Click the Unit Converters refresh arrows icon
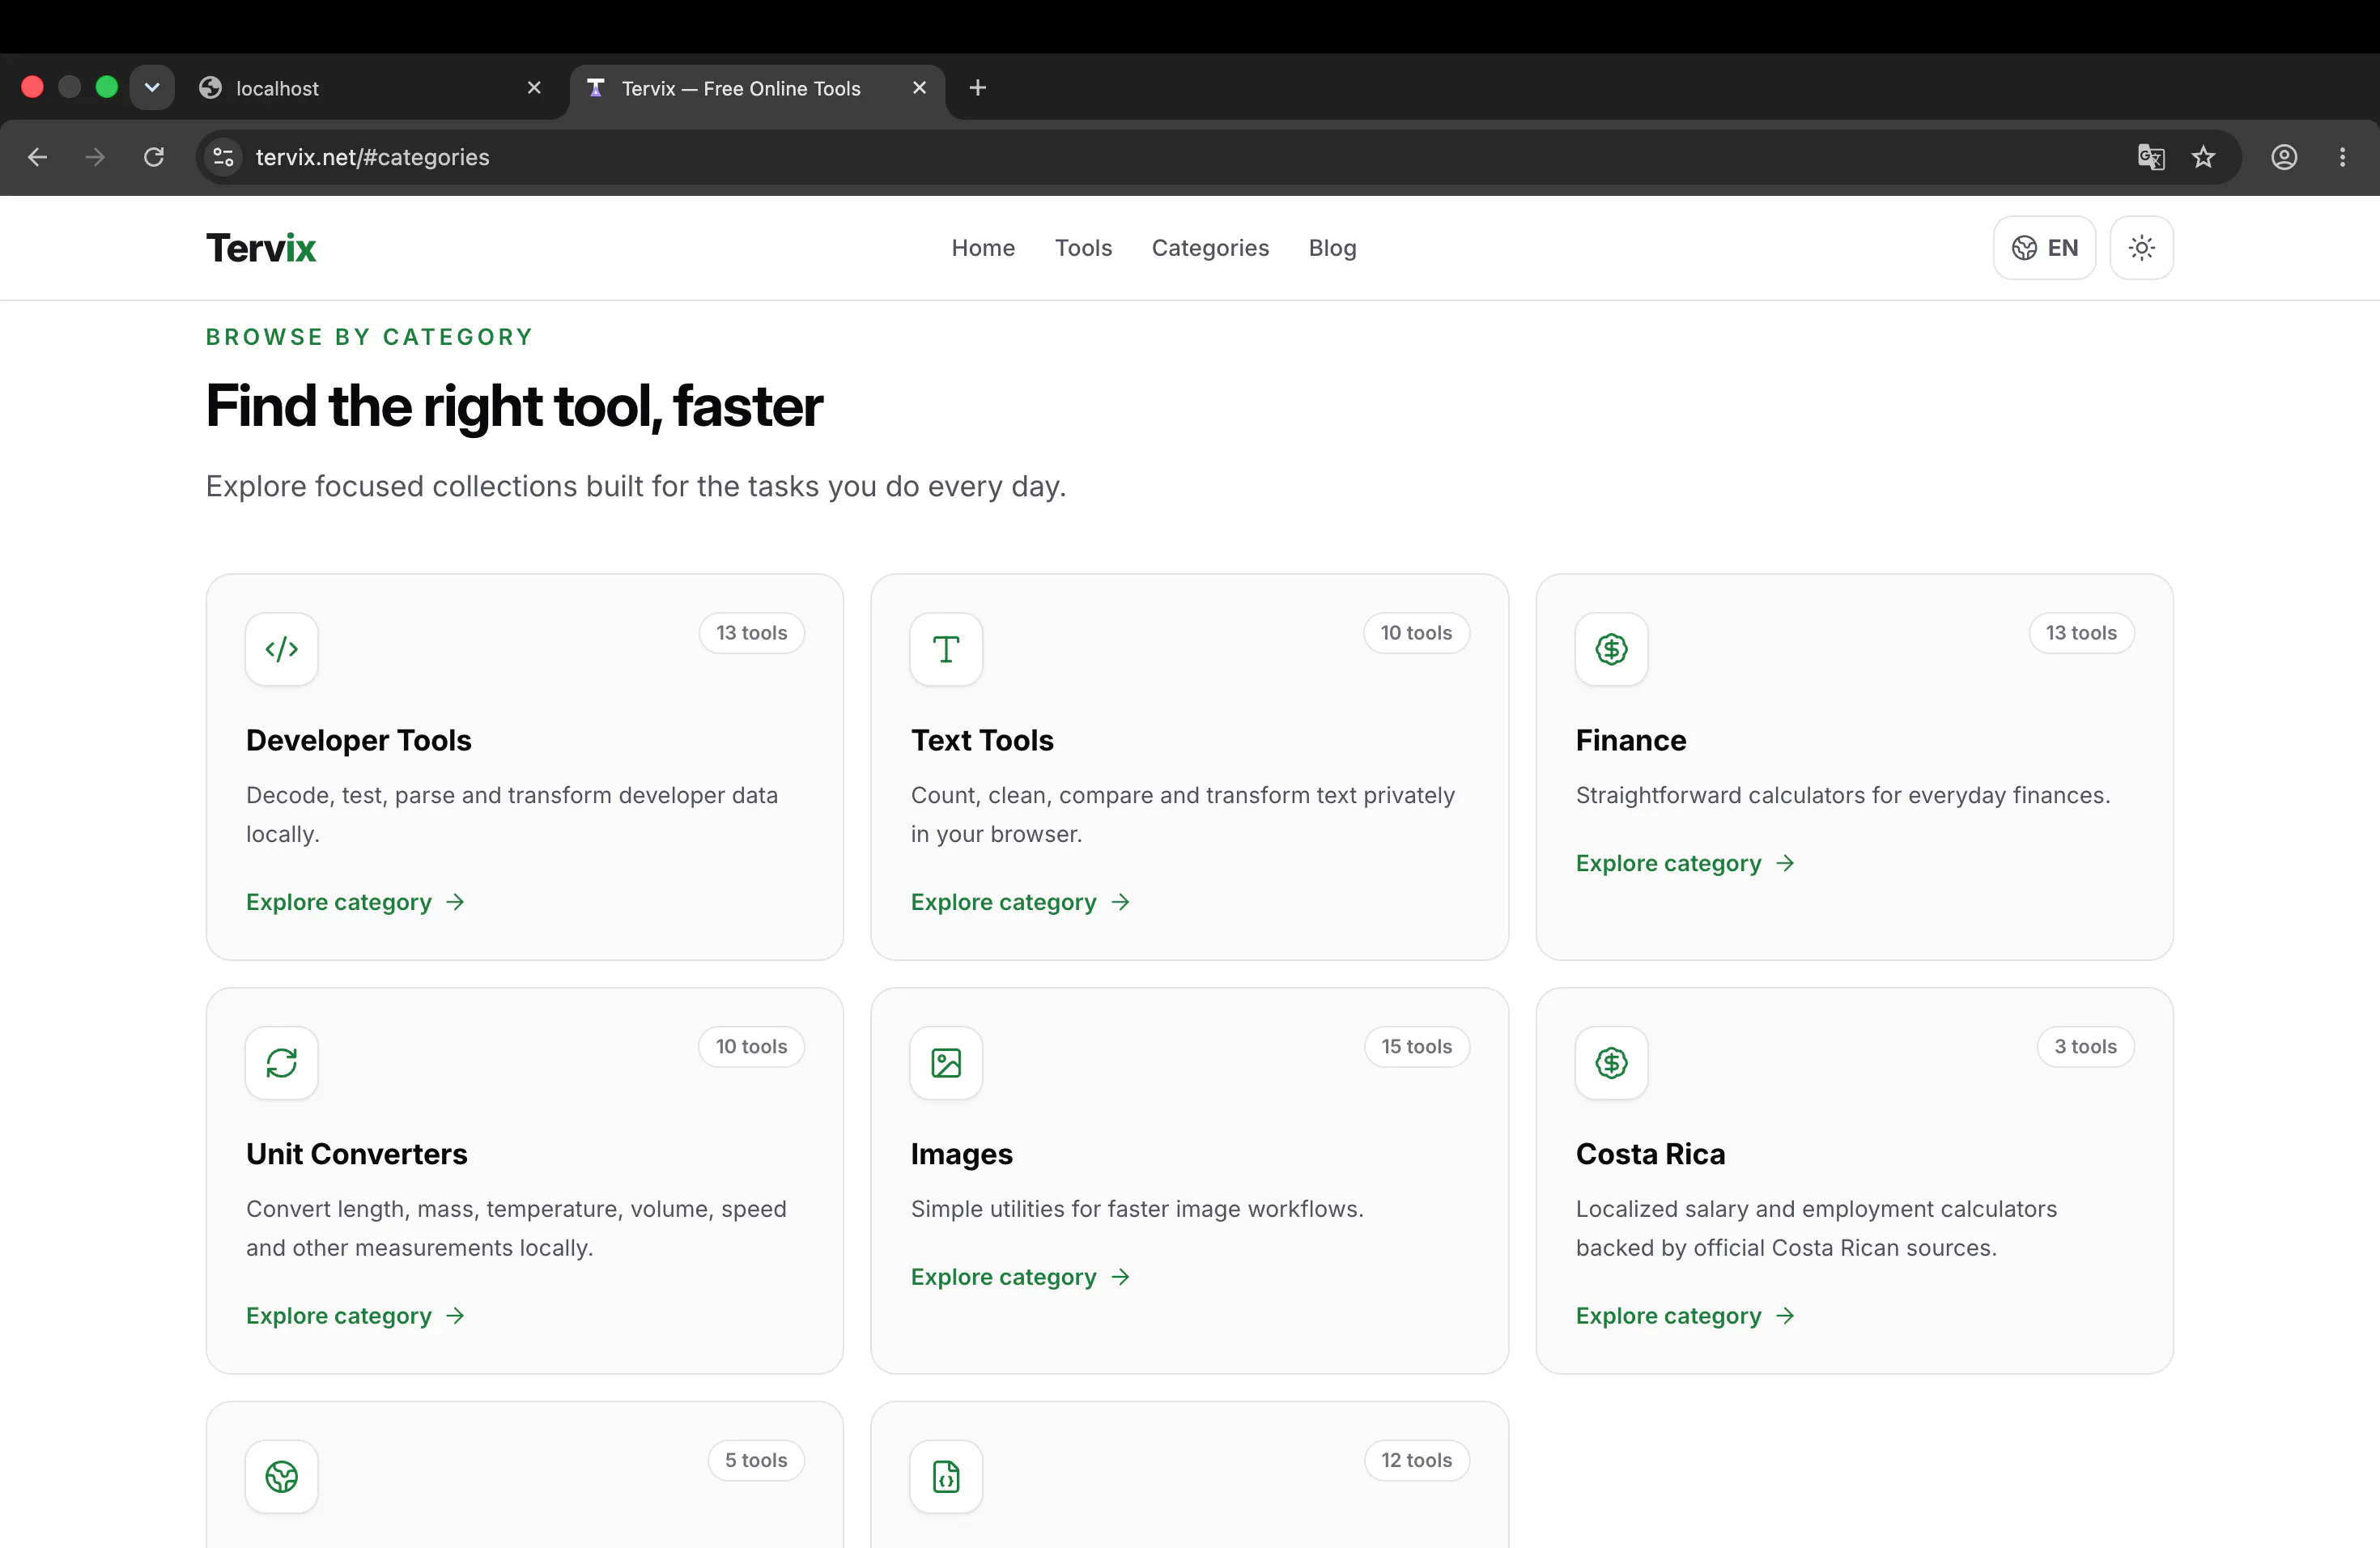 pyautogui.click(x=281, y=1063)
